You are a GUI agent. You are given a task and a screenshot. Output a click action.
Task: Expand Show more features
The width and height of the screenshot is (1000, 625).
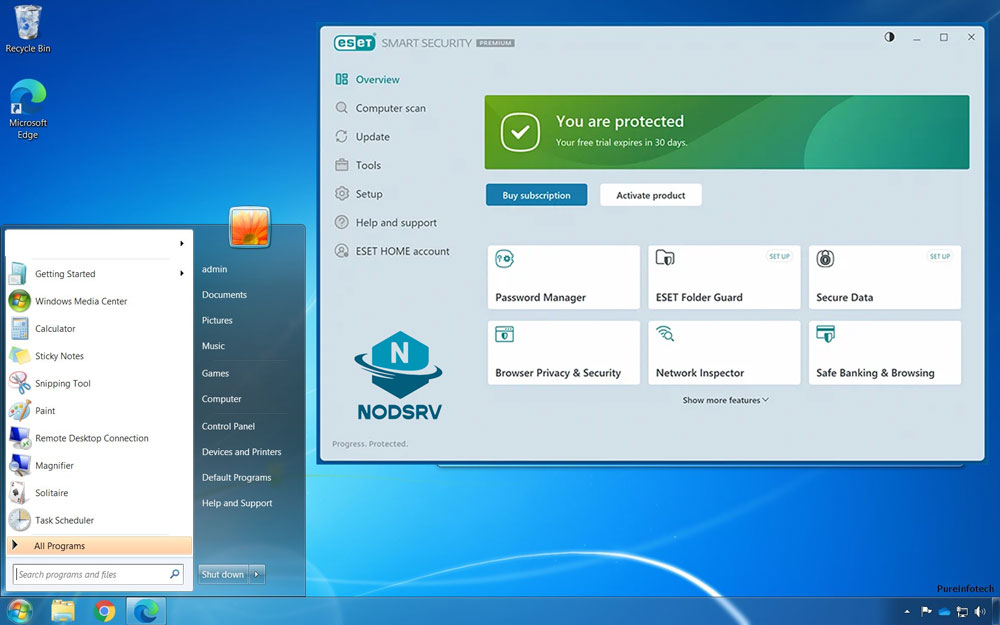(x=725, y=400)
